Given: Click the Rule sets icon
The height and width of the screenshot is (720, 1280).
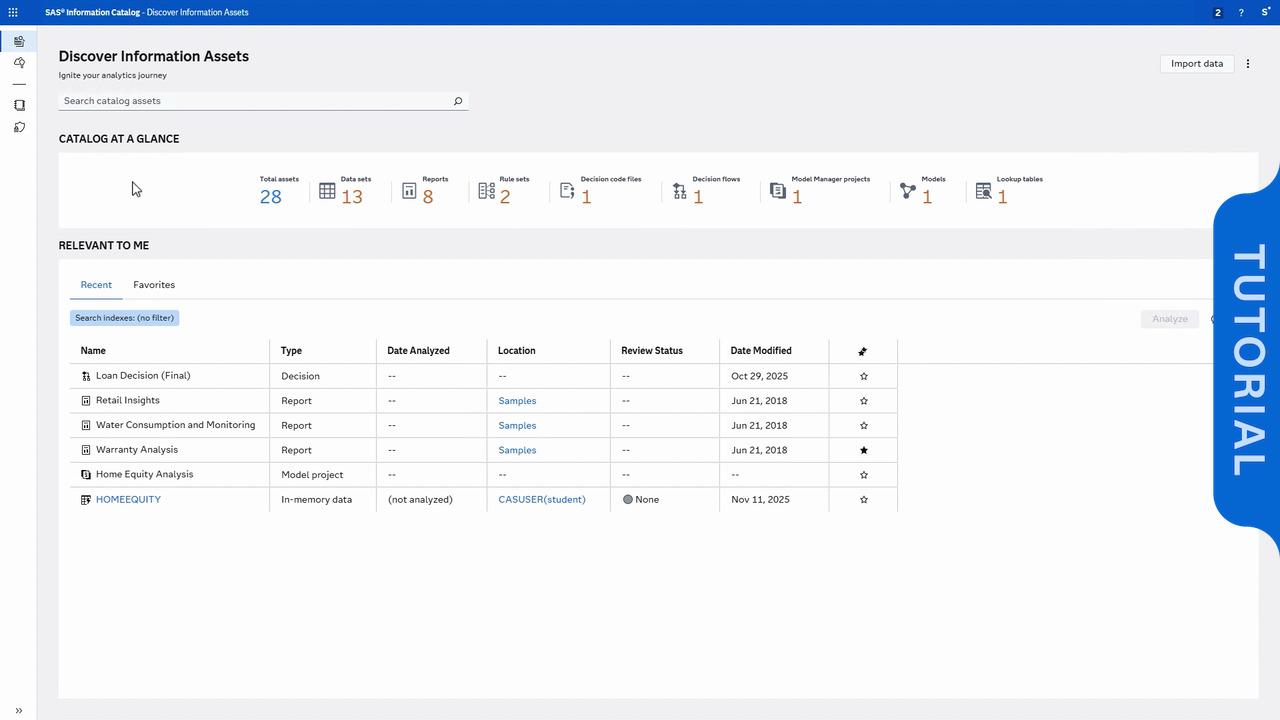Looking at the screenshot, I should tap(487, 191).
